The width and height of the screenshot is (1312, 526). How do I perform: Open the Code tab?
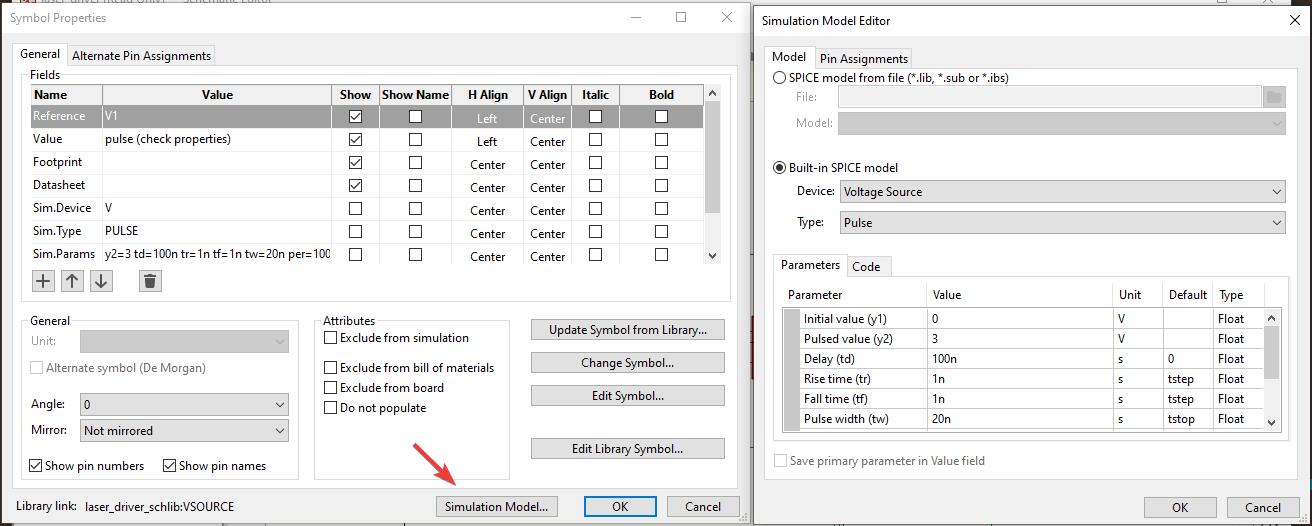coord(866,267)
